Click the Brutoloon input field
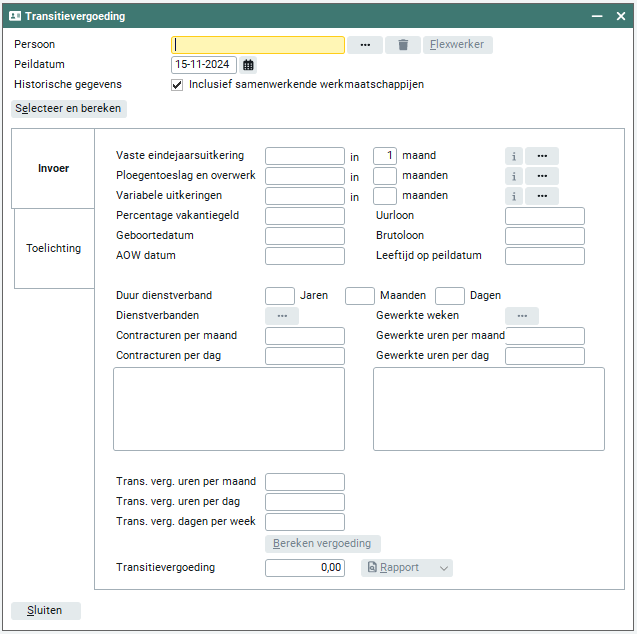The height and width of the screenshot is (634, 637). (x=544, y=236)
